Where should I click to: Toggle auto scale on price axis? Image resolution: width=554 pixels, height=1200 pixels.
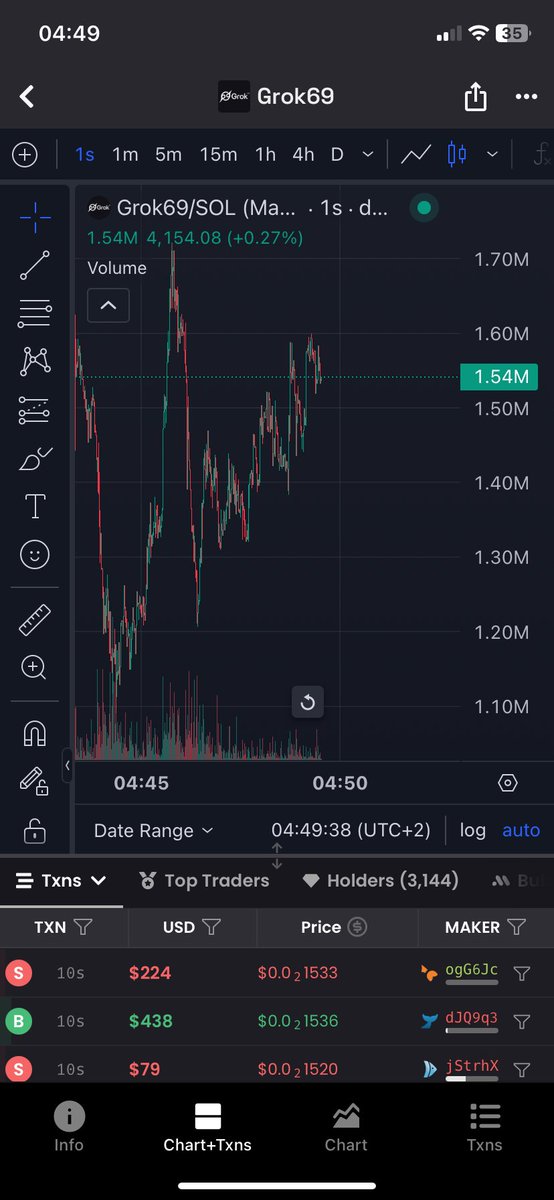tap(521, 830)
